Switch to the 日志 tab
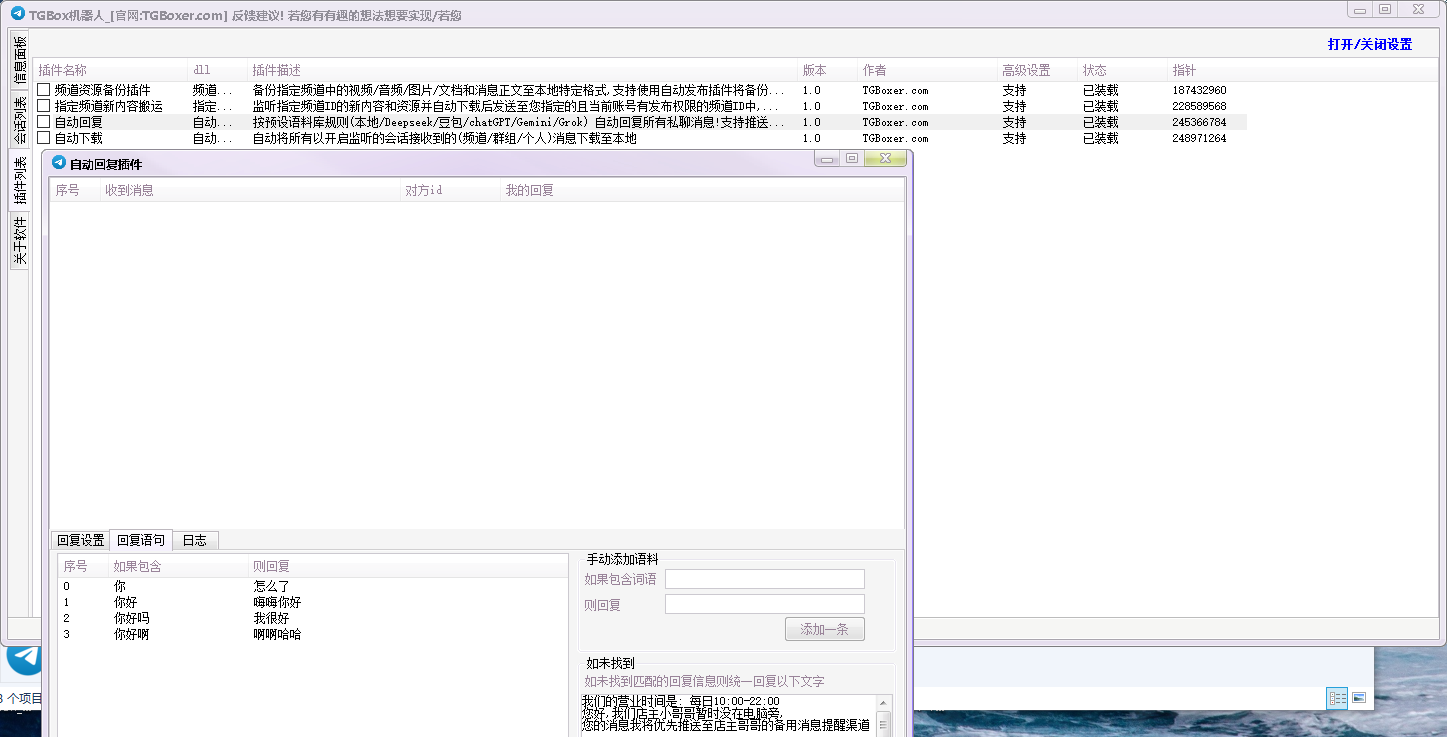Image resolution: width=1447 pixels, height=737 pixels. pyautogui.click(x=195, y=540)
